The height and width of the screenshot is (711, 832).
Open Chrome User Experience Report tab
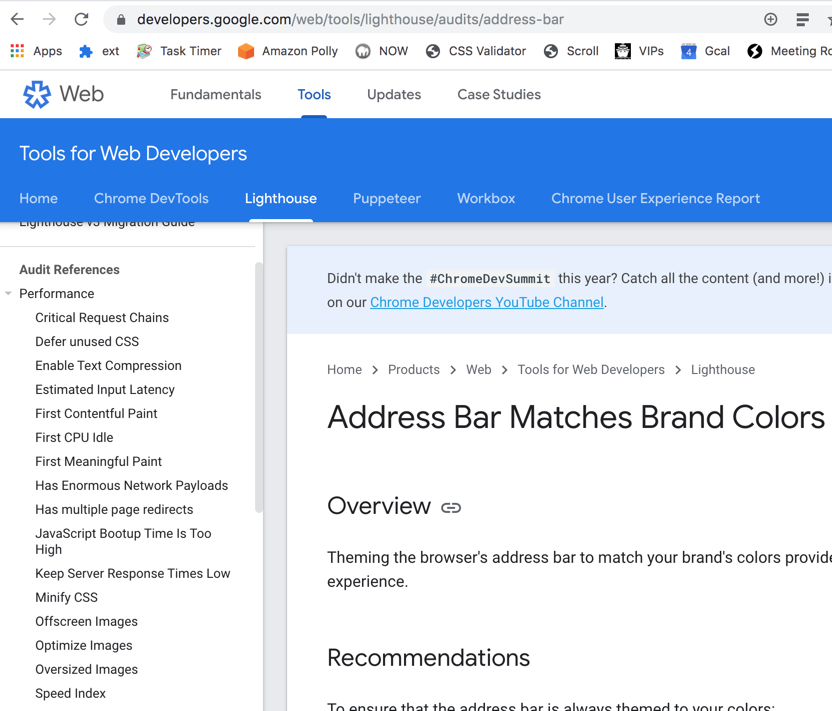click(x=655, y=198)
